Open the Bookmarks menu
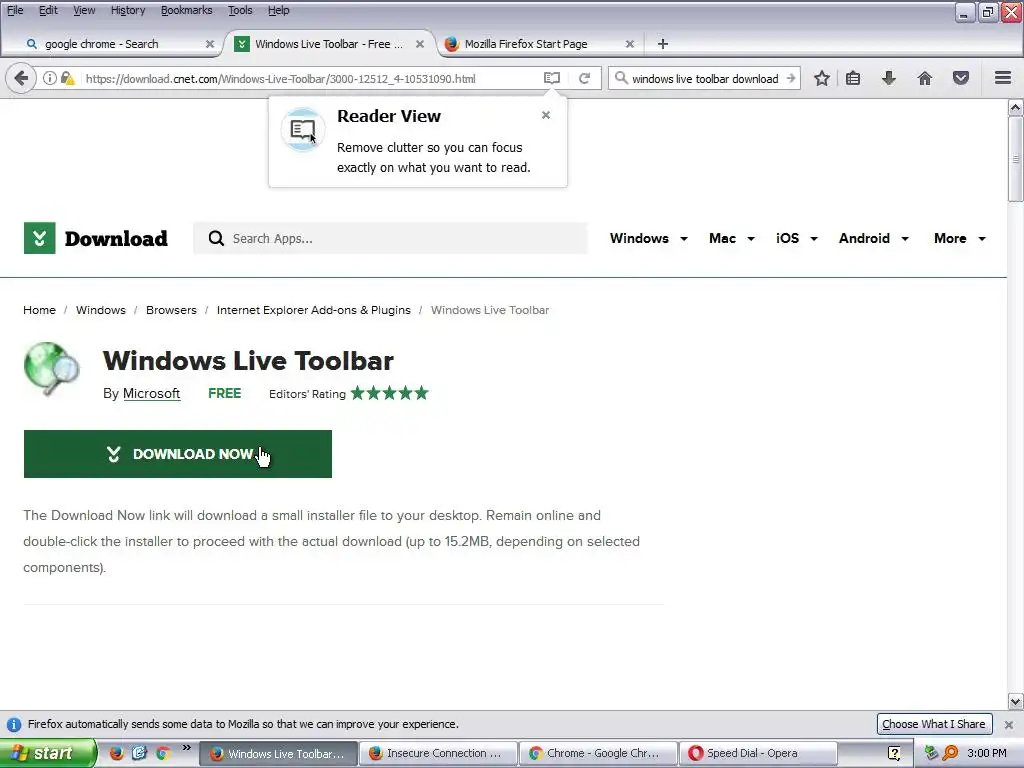Viewport: 1024px width, 768px height. pos(186,10)
